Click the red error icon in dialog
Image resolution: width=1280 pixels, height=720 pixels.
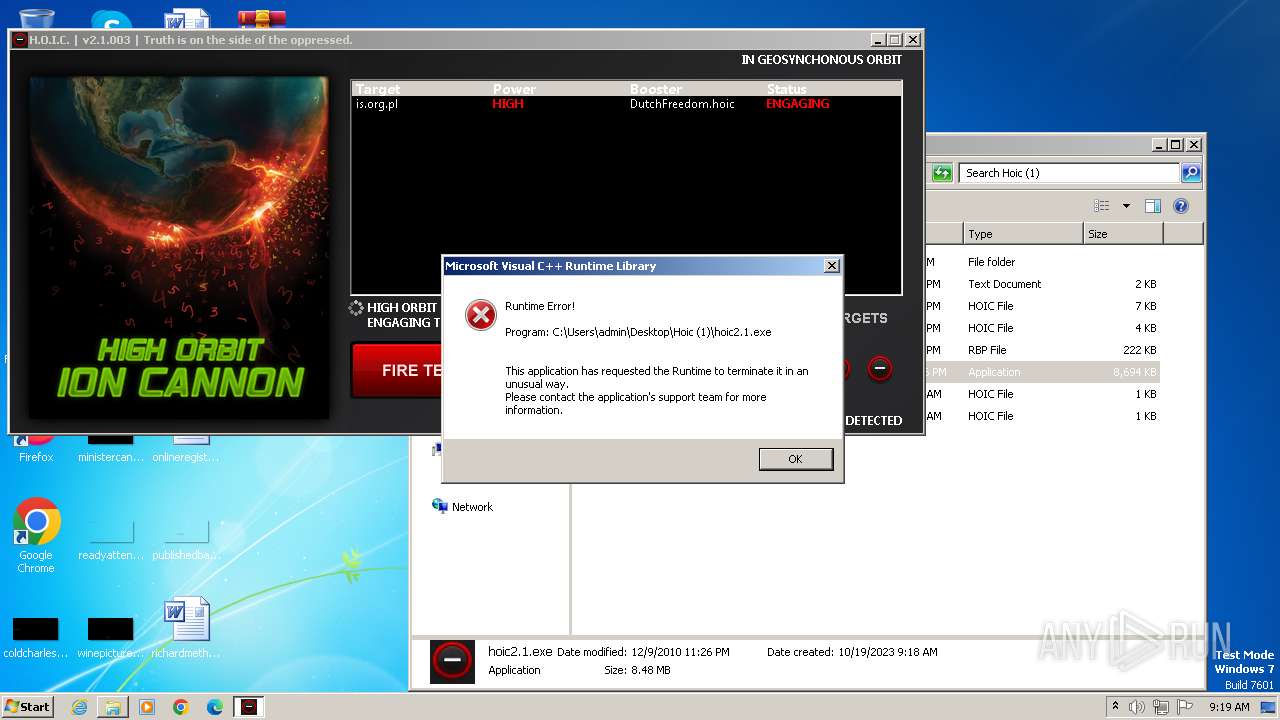(481, 315)
